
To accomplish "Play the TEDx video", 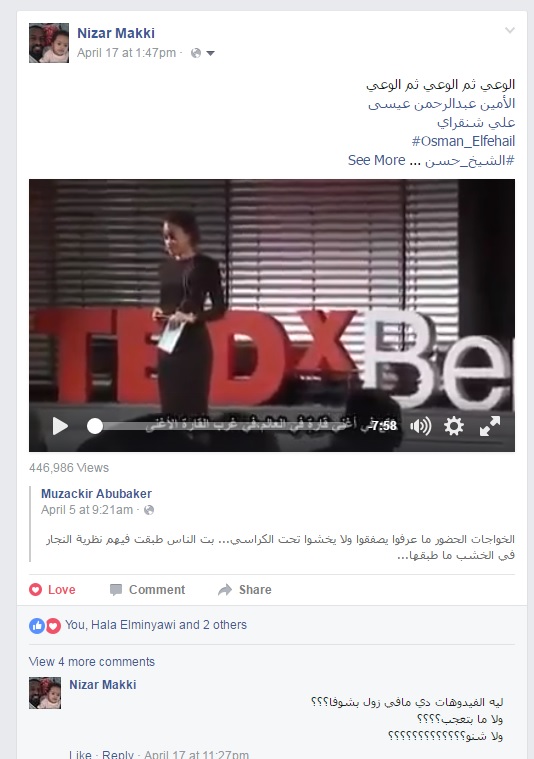I will coord(60,426).
